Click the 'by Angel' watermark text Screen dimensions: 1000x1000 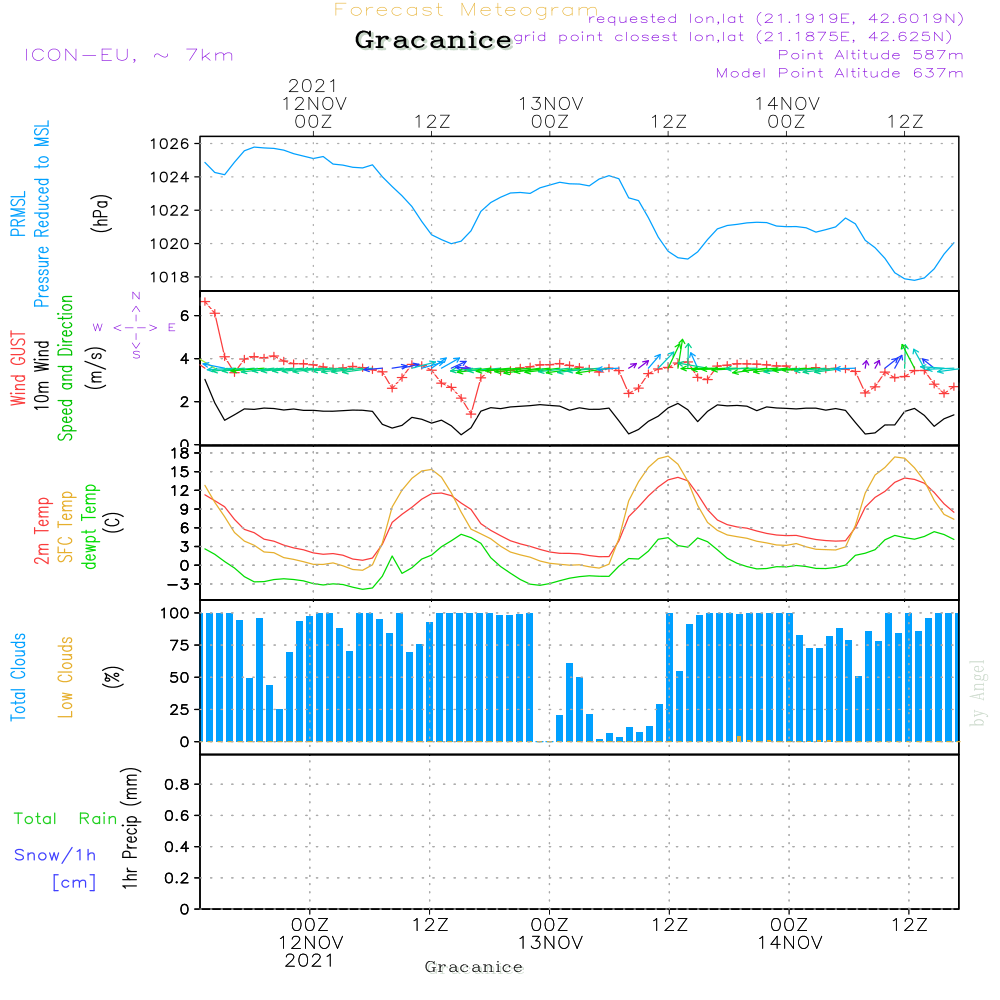[x=978, y=693]
